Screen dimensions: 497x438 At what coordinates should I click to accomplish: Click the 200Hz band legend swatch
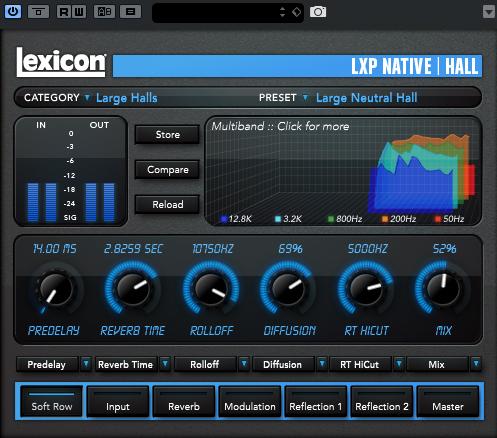pyautogui.click(x=385, y=219)
